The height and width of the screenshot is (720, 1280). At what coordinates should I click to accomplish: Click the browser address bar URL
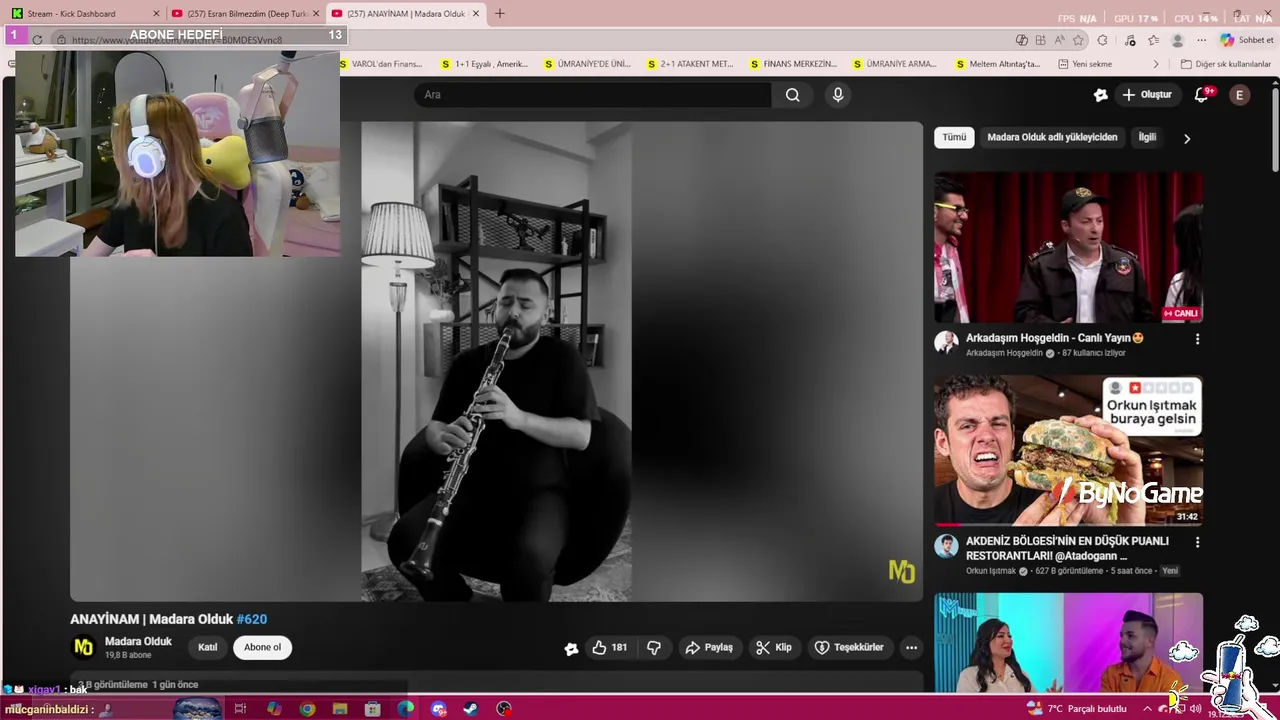coord(177,40)
